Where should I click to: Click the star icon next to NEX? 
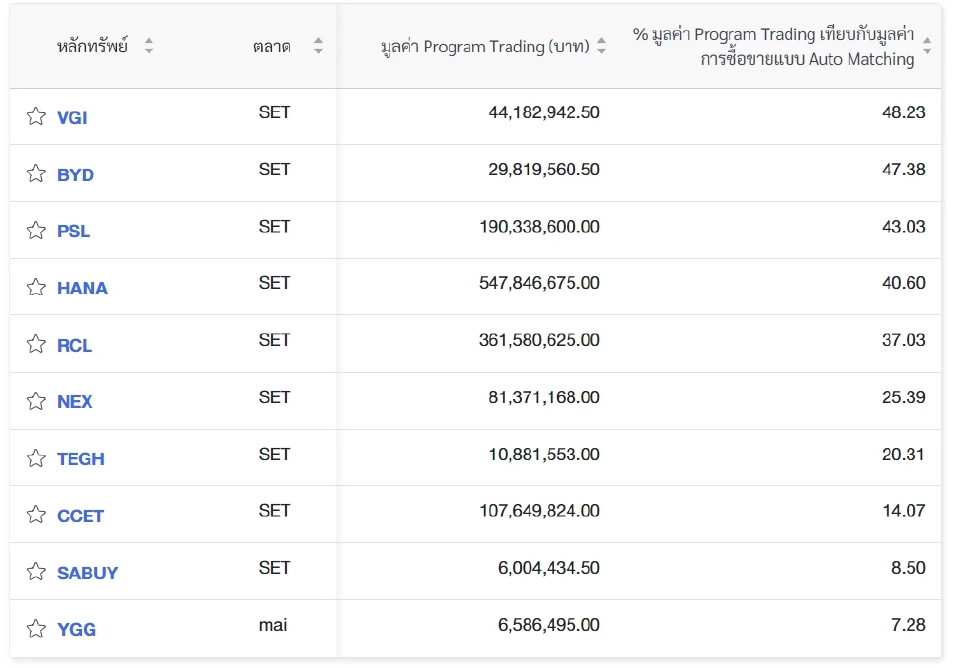[x=36, y=401]
